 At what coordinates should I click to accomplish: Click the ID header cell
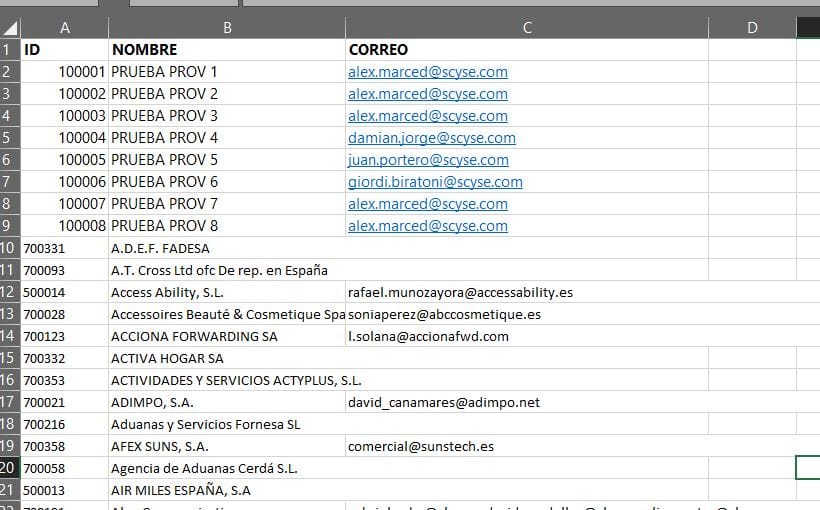coord(64,50)
